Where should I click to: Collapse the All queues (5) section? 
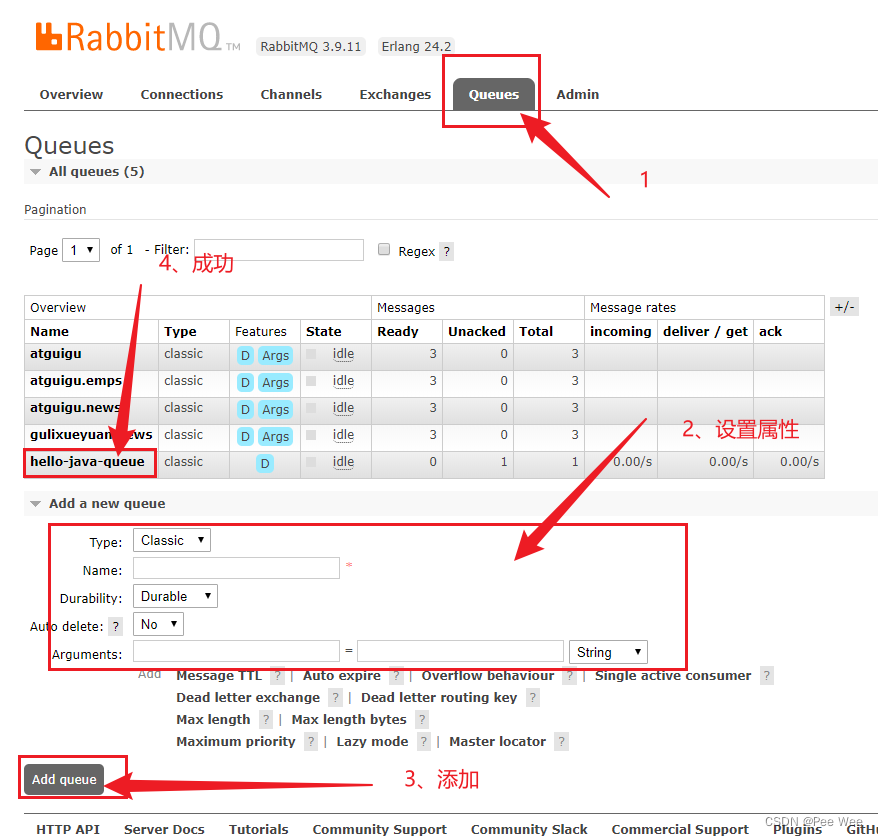point(34,171)
